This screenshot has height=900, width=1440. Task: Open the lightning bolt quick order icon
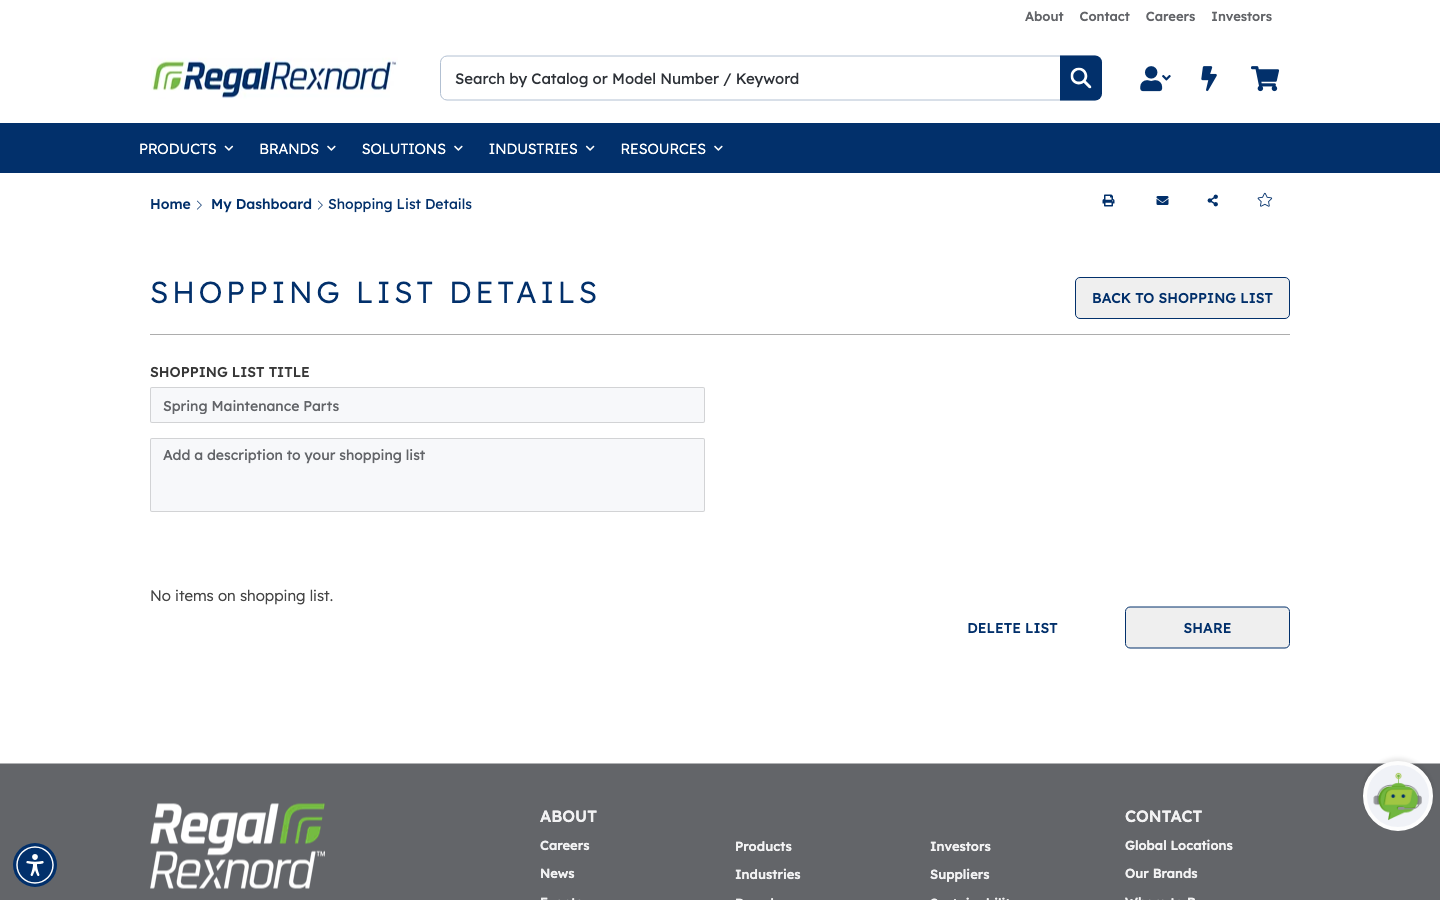tap(1209, 78)
